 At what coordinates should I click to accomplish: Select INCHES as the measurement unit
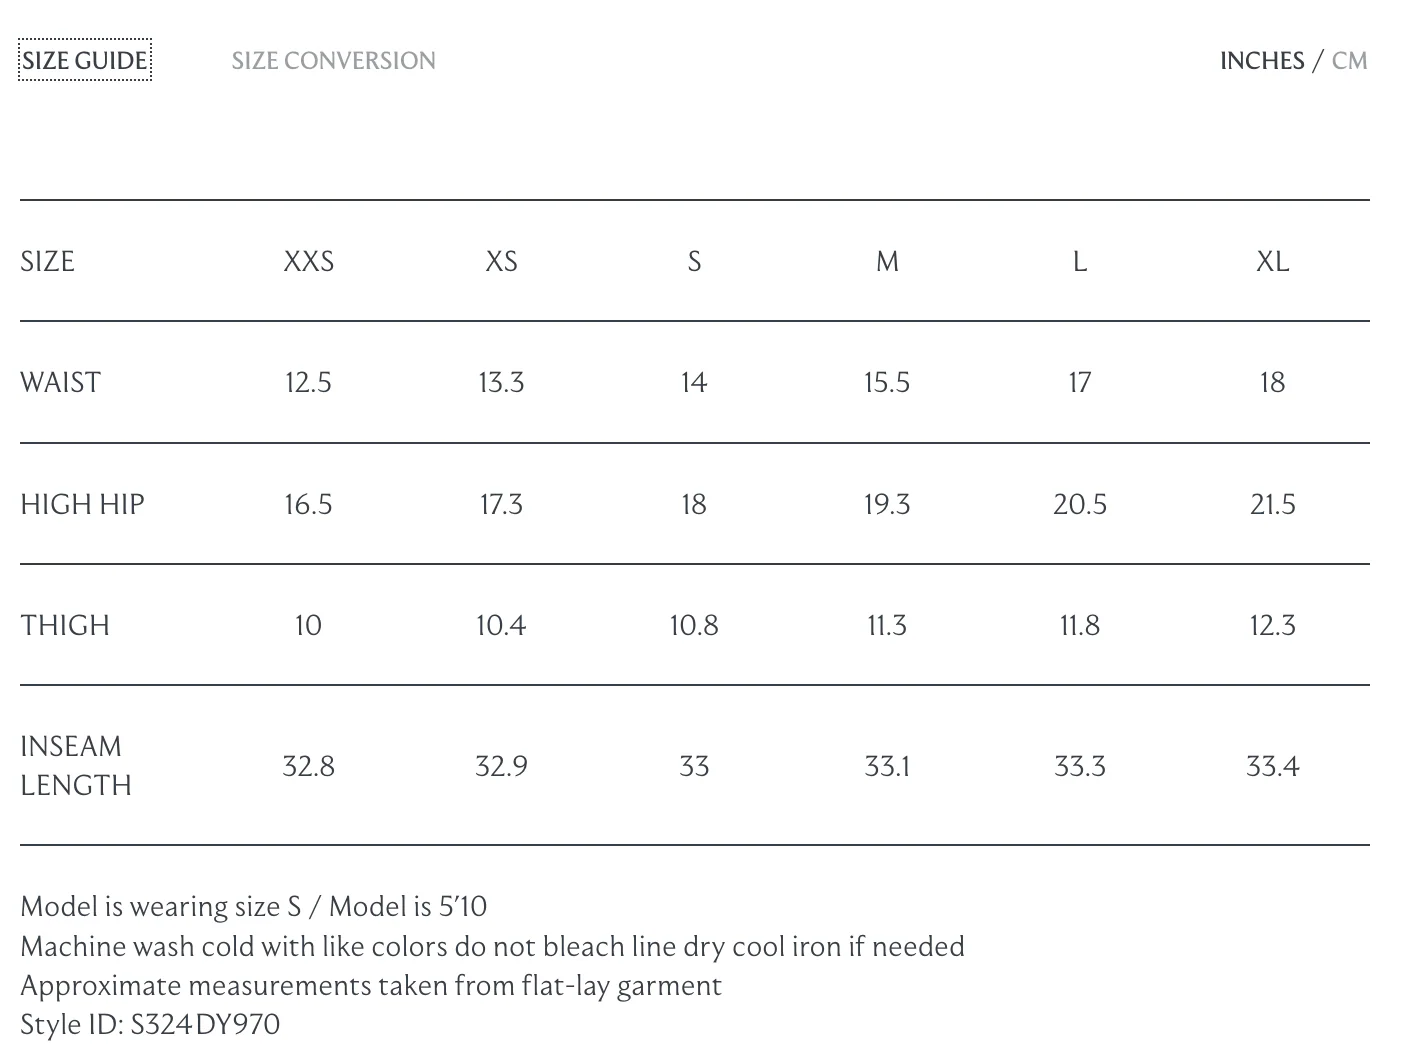click(1262, 61)
